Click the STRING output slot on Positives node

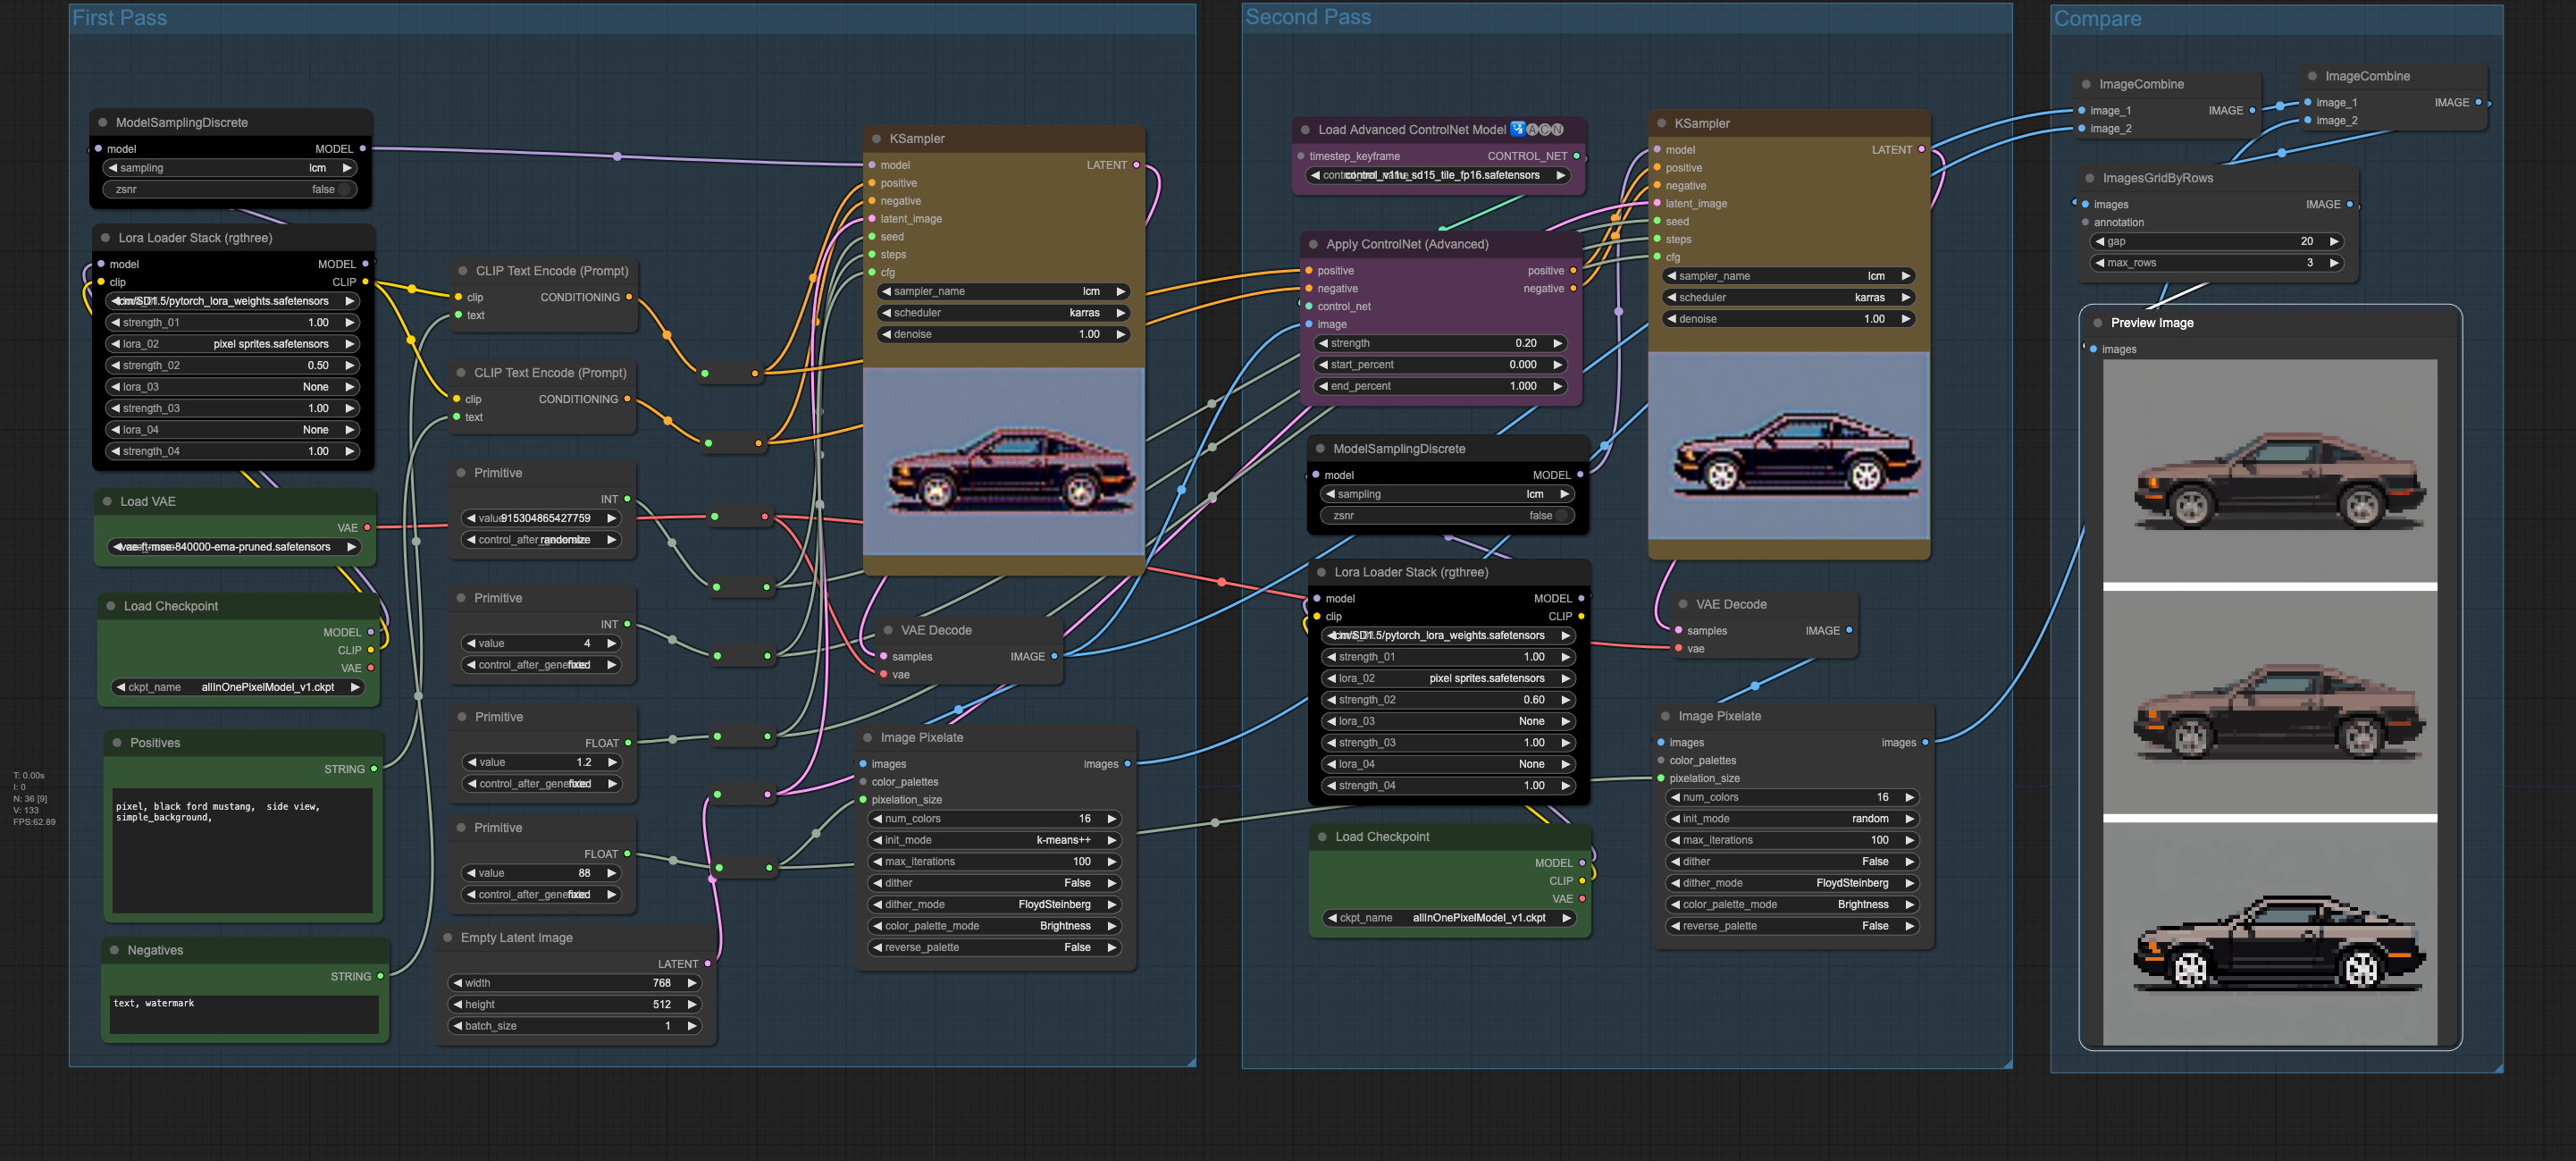(x=374, y=769)
